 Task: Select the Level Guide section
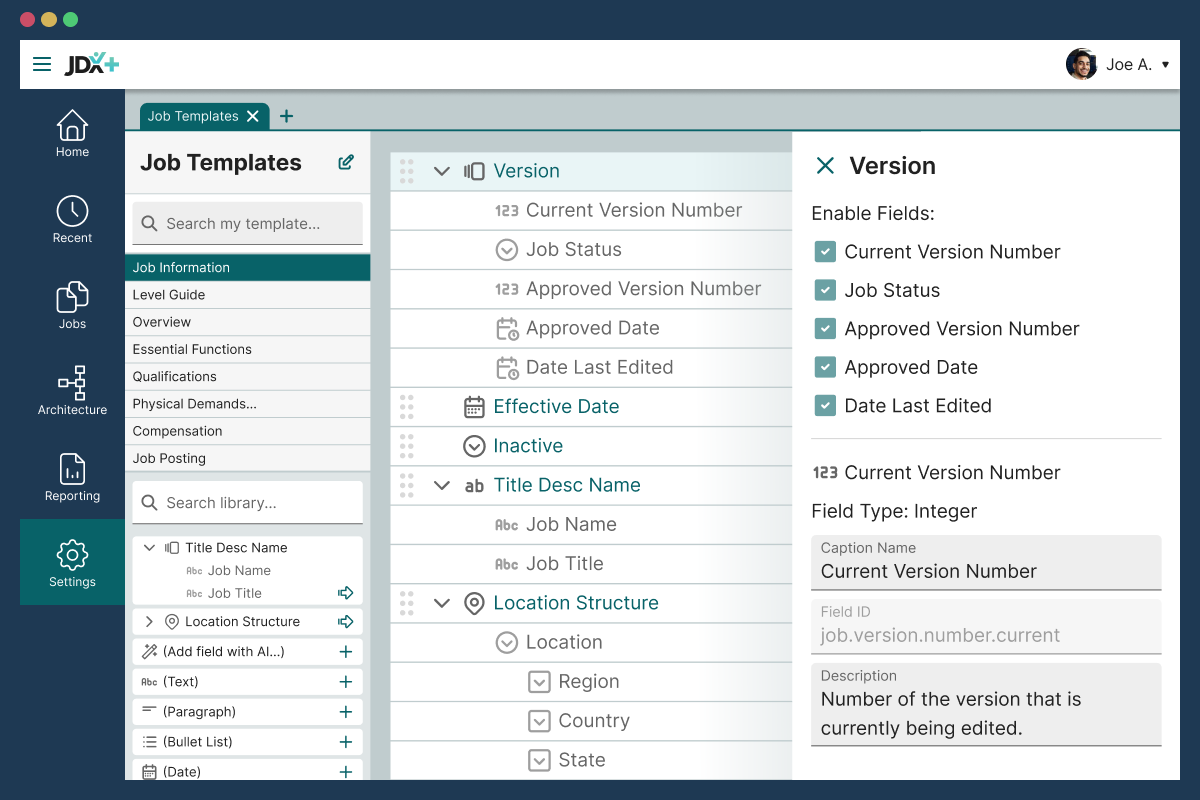click(x=169, y=295)
